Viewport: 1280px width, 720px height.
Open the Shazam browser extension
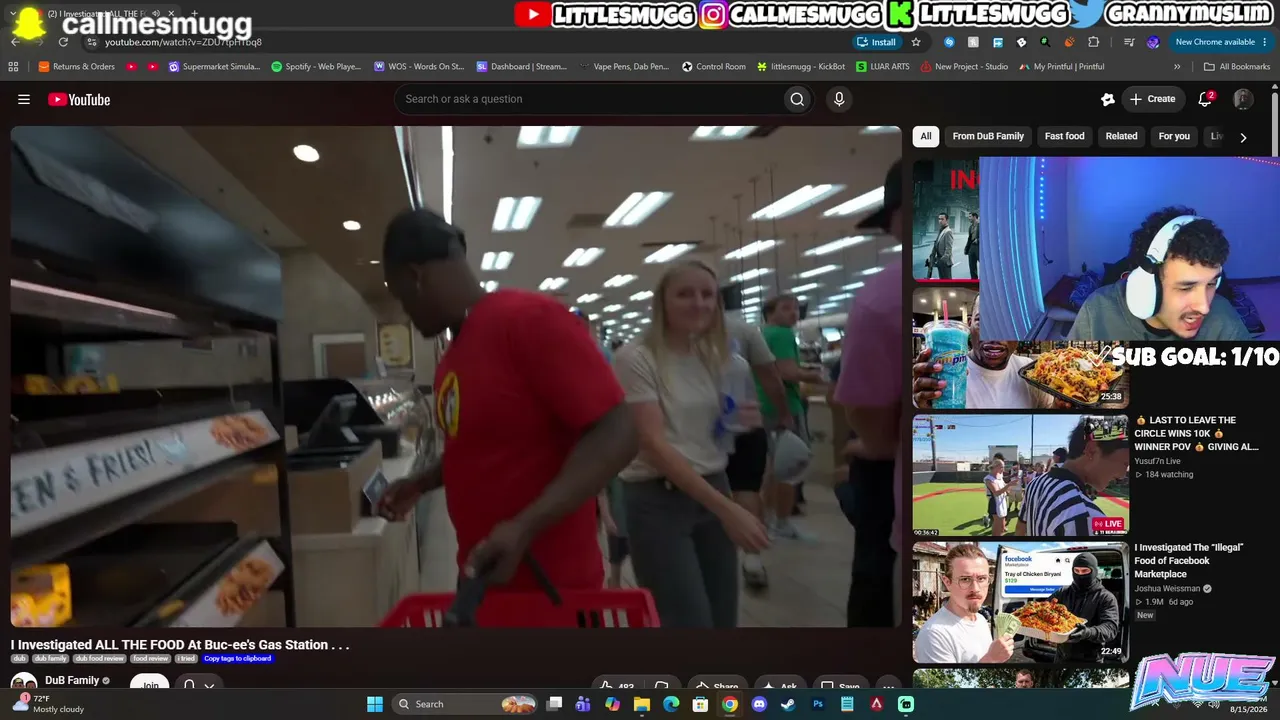(x=949, y=42)
